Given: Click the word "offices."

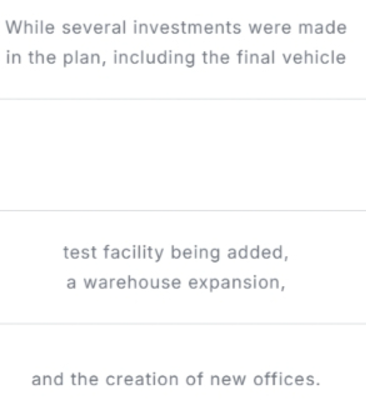Looking at the screenshot, I should (x=287, y=379).
